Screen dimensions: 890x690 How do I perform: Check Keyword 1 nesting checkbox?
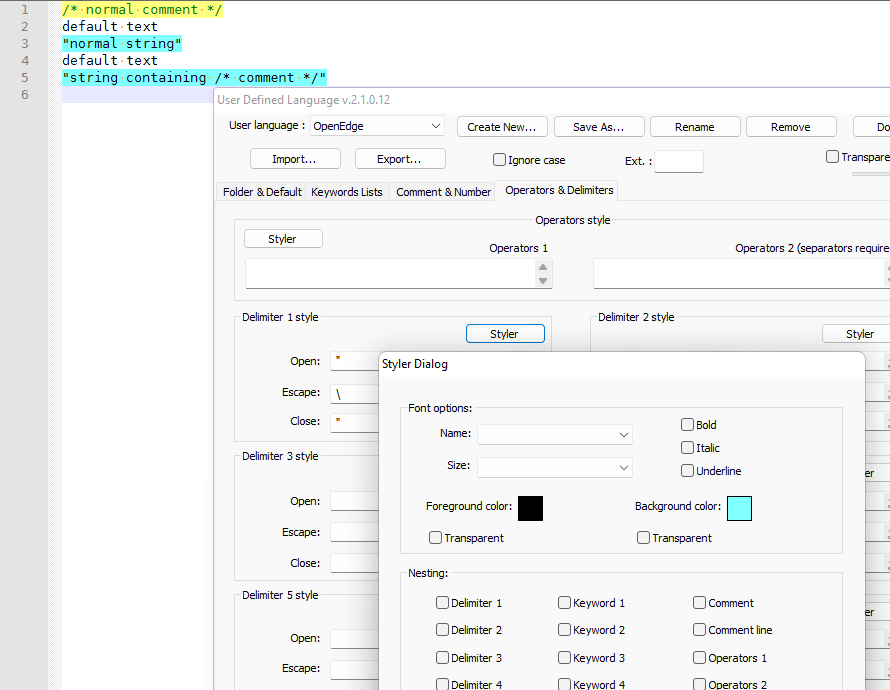pyautogui.click(x=564, y=603)
